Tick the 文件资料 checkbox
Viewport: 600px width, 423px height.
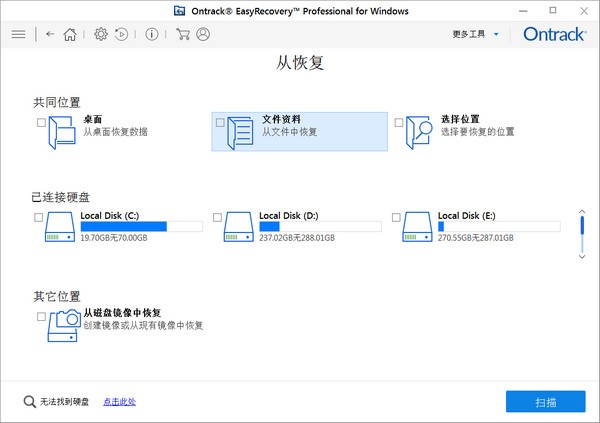point(220,123)
